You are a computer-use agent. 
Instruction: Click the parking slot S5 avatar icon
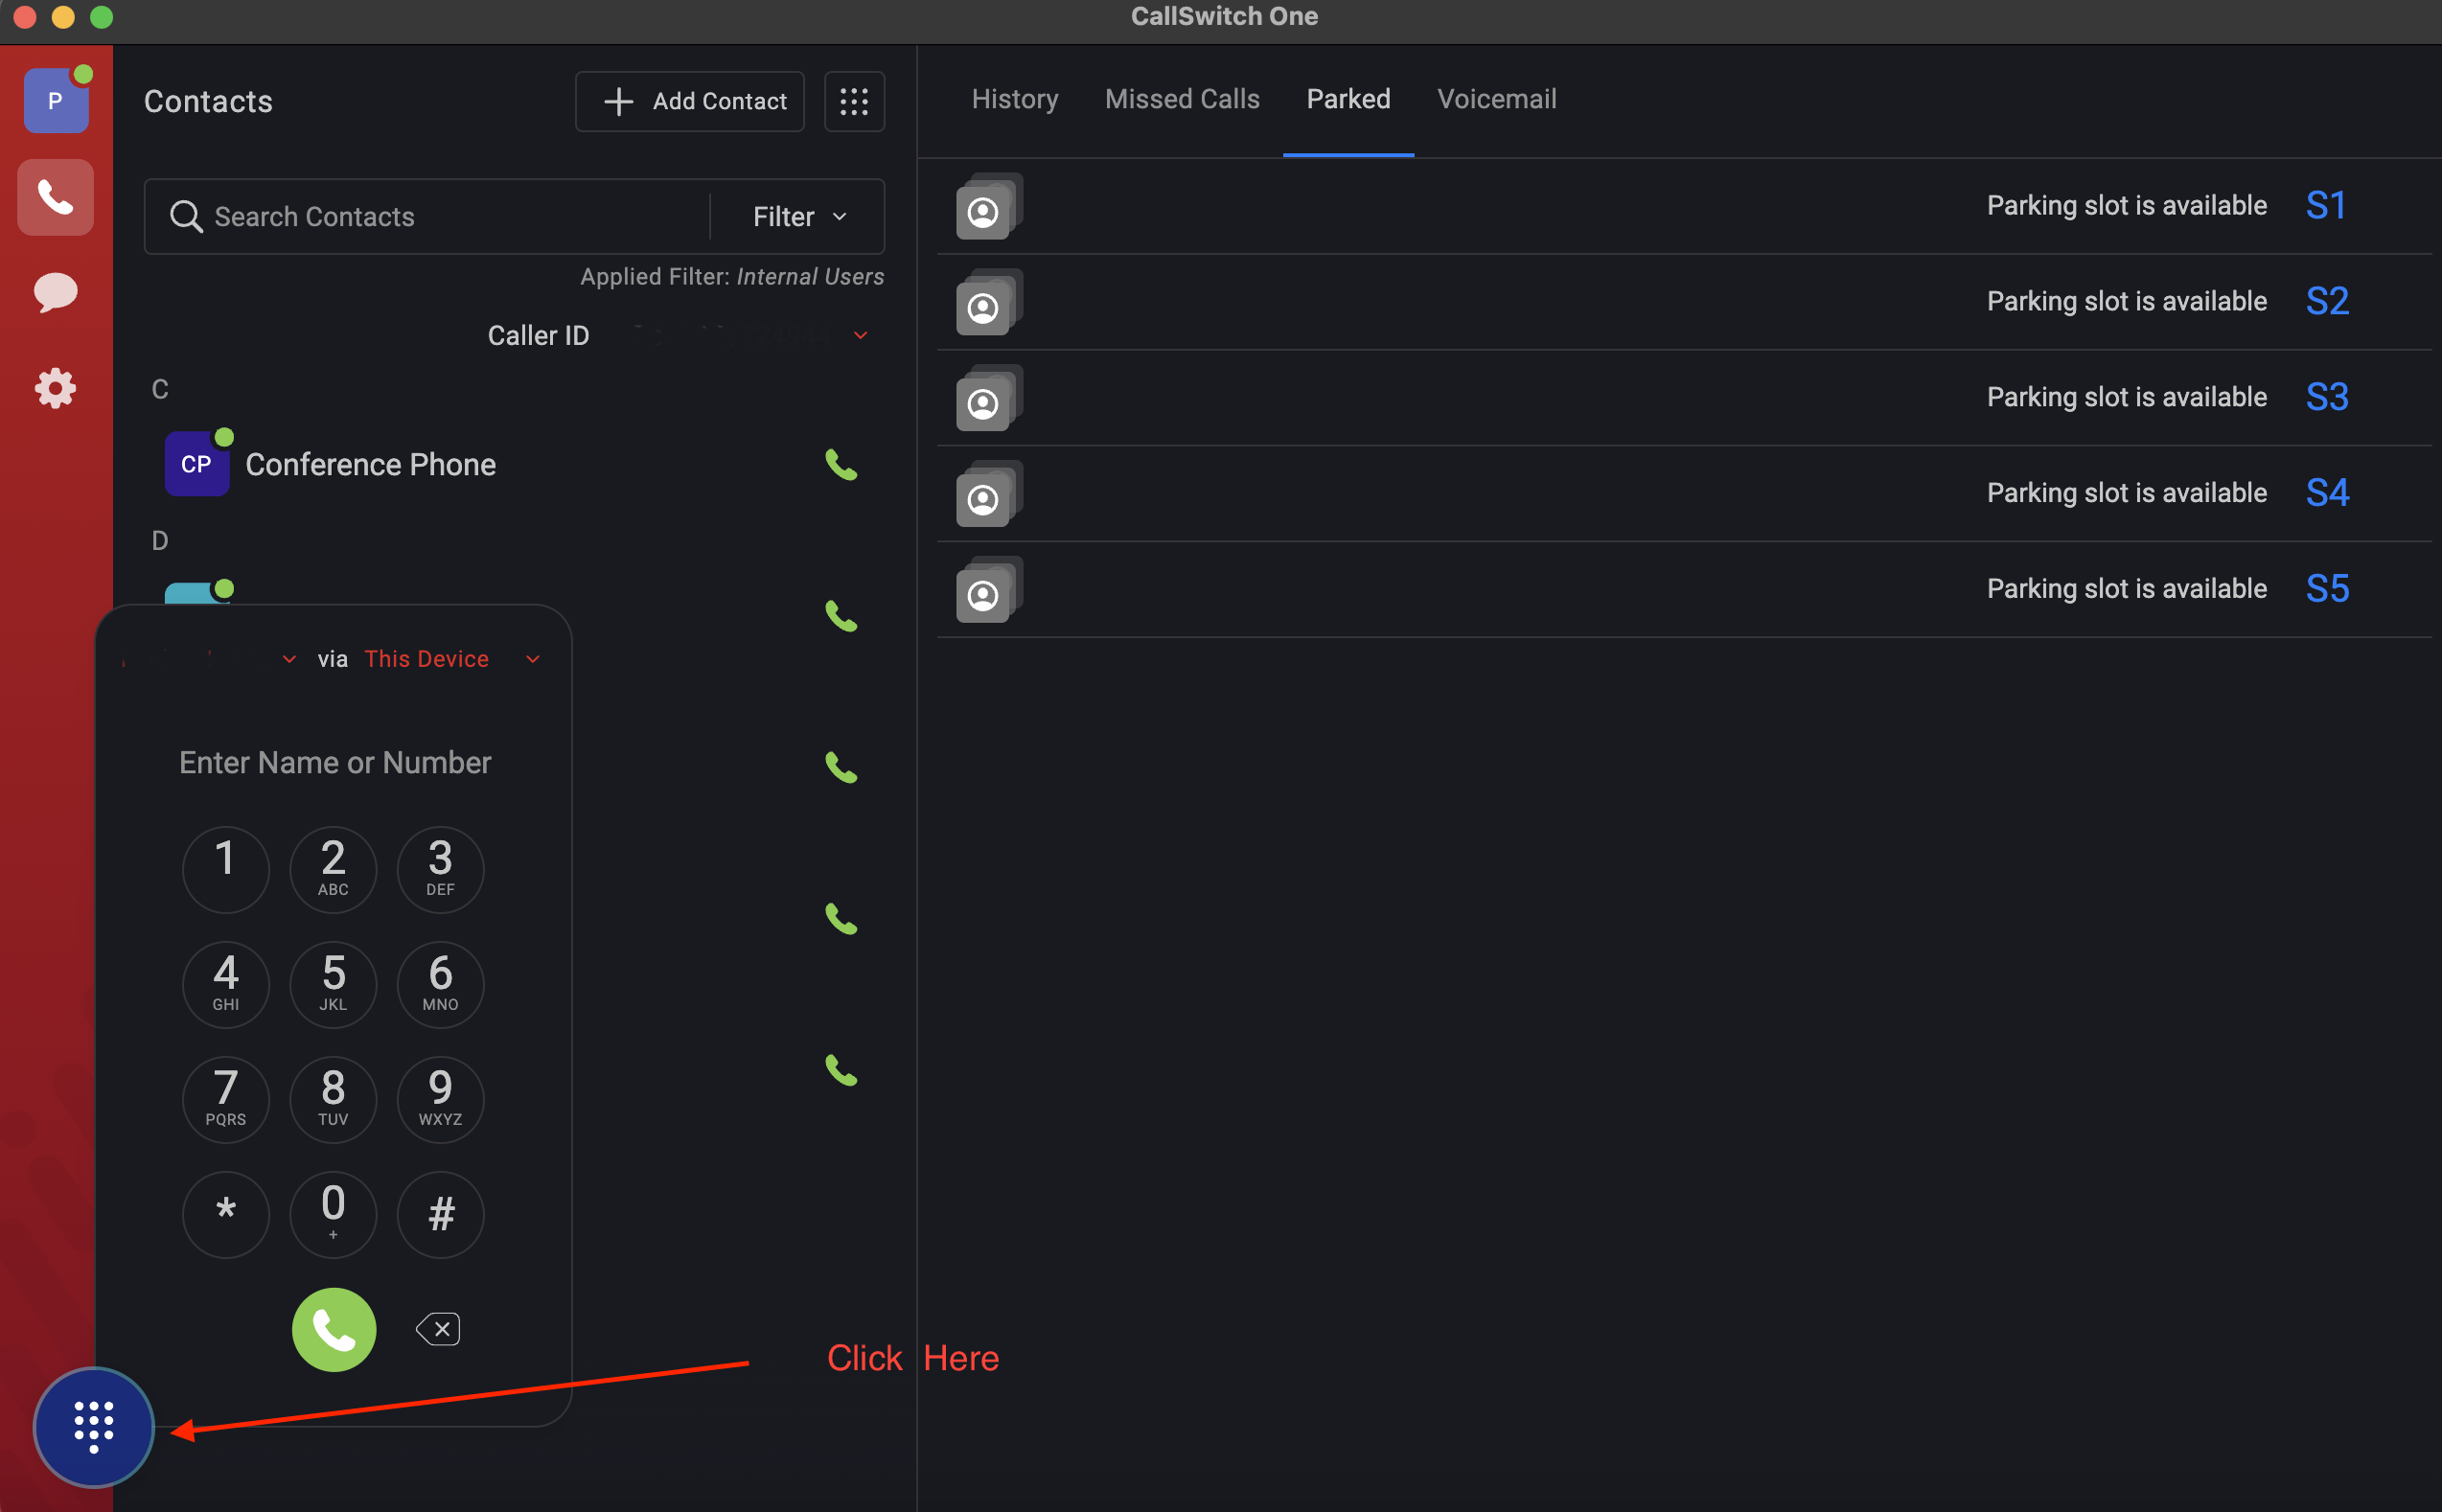(989, 589)
